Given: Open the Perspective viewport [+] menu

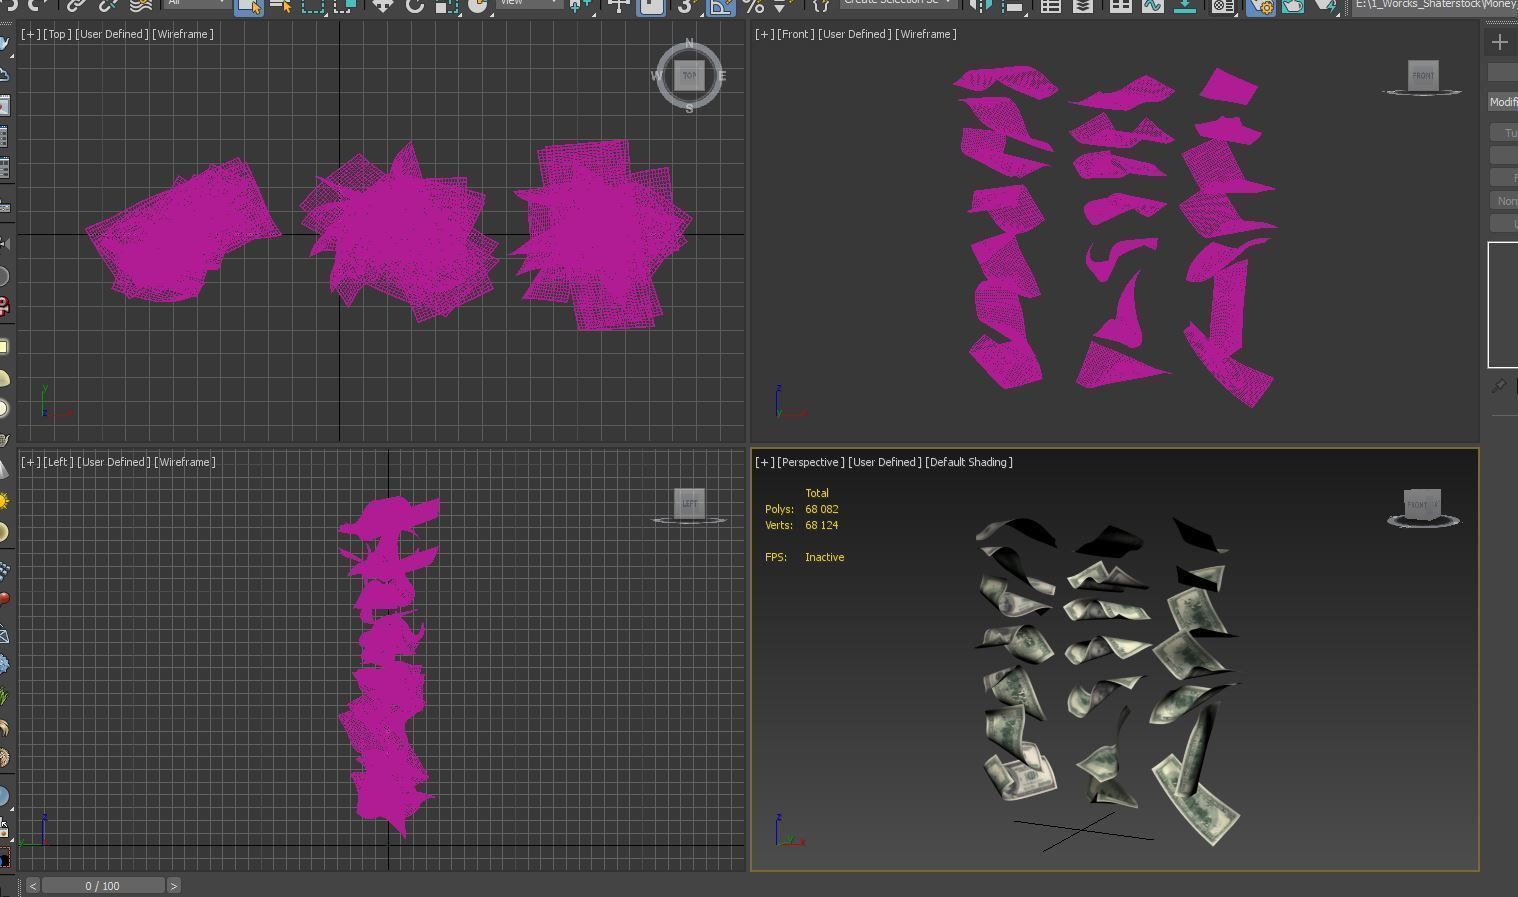Looking at the screenshot, I should click(x=765, y=462).
